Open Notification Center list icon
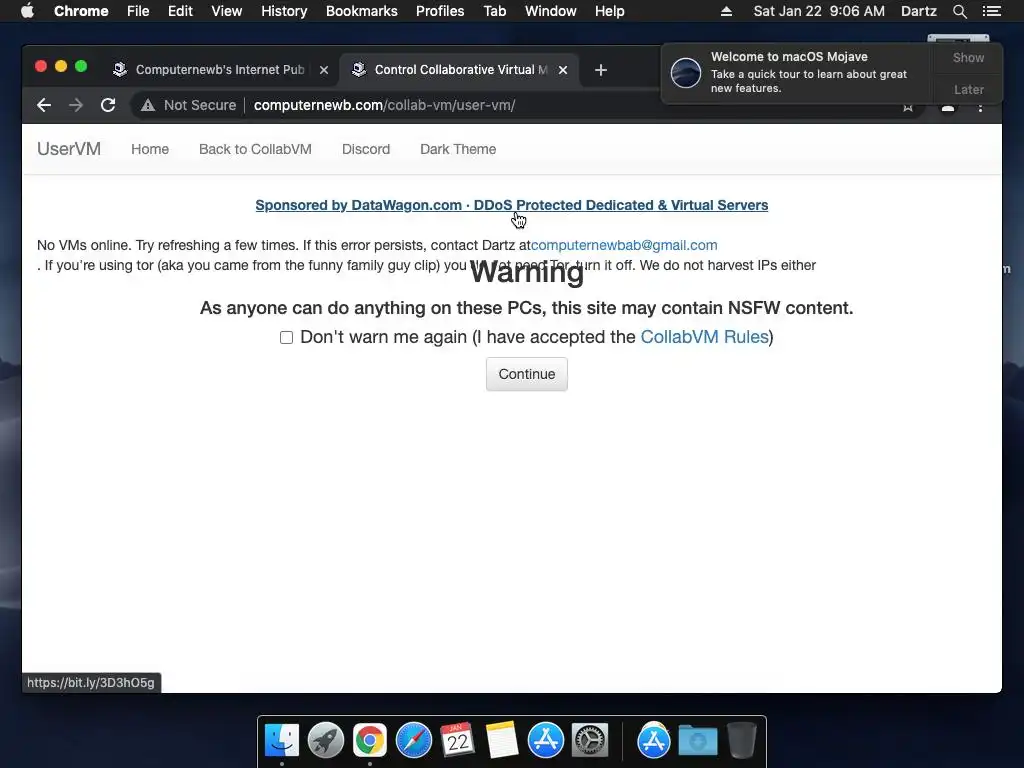 pos(991,11)
